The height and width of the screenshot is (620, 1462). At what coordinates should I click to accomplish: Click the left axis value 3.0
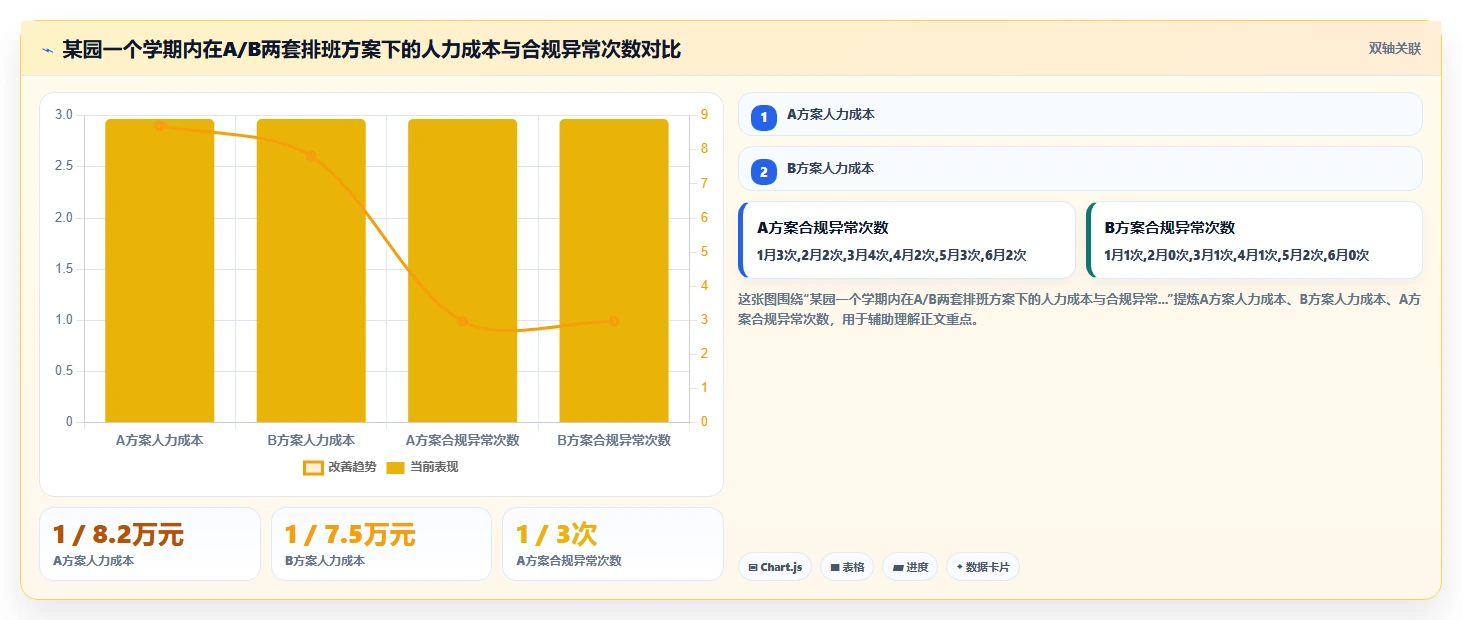coord(64,115)
